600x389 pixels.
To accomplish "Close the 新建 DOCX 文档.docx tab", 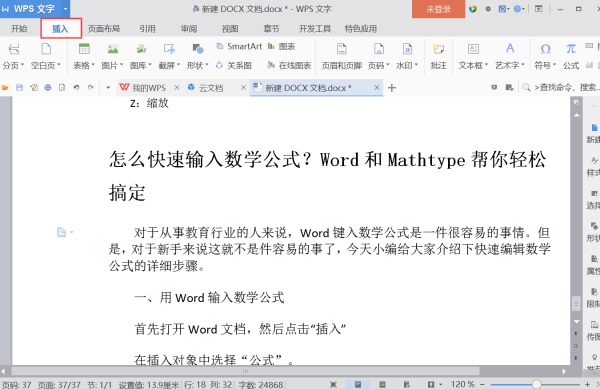I will coord(377,88).
